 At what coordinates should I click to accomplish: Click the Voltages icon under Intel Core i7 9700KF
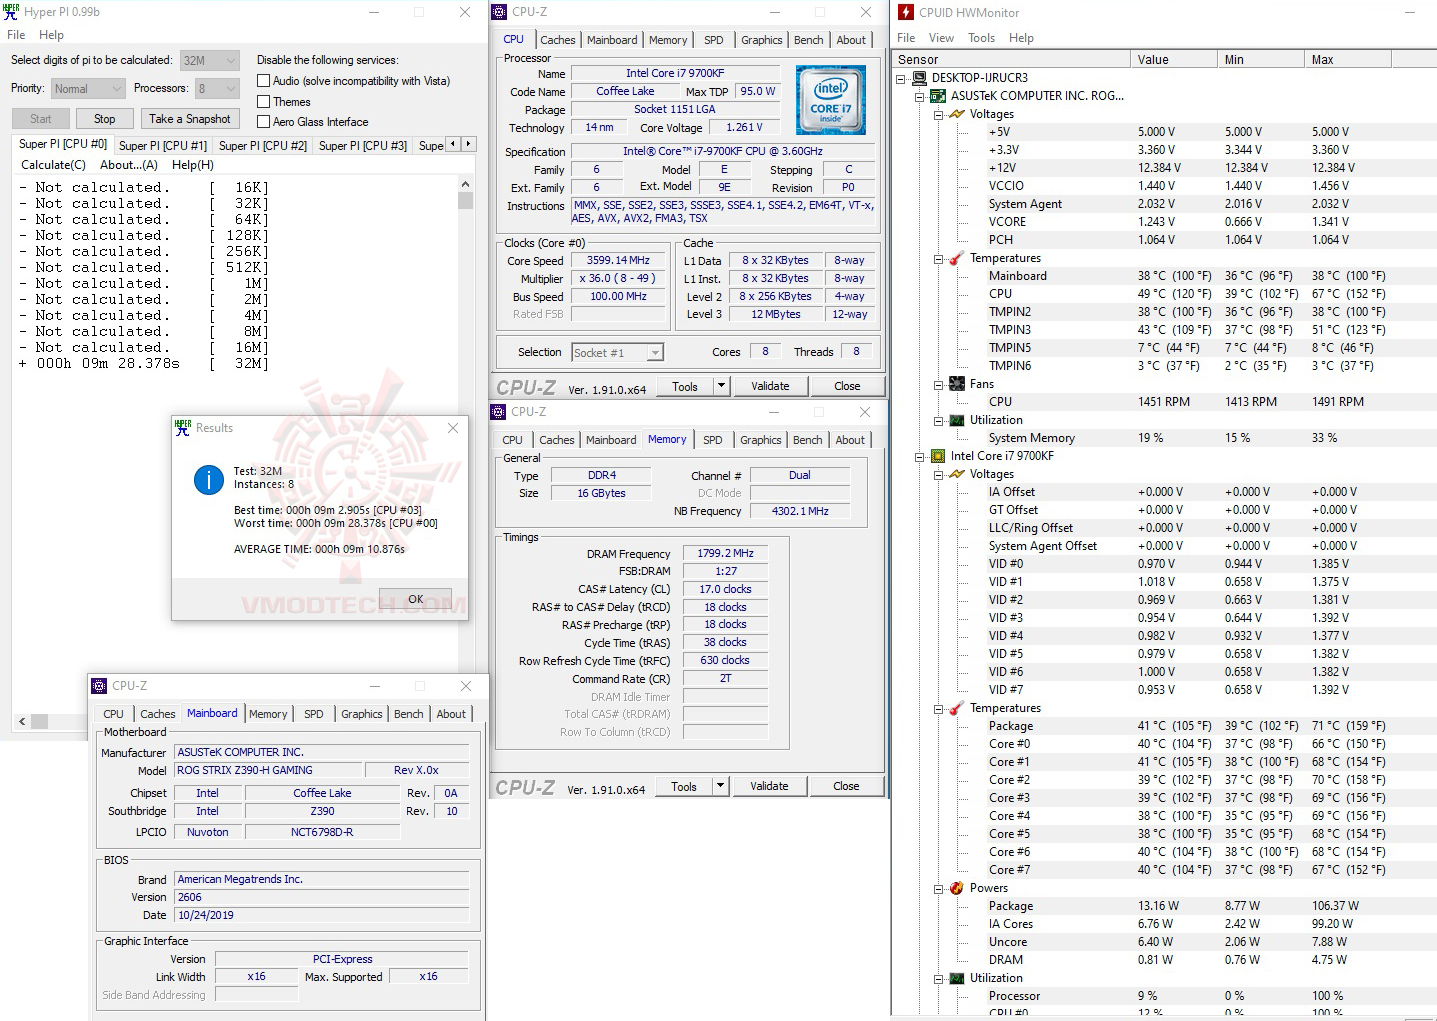pos(957,474)
